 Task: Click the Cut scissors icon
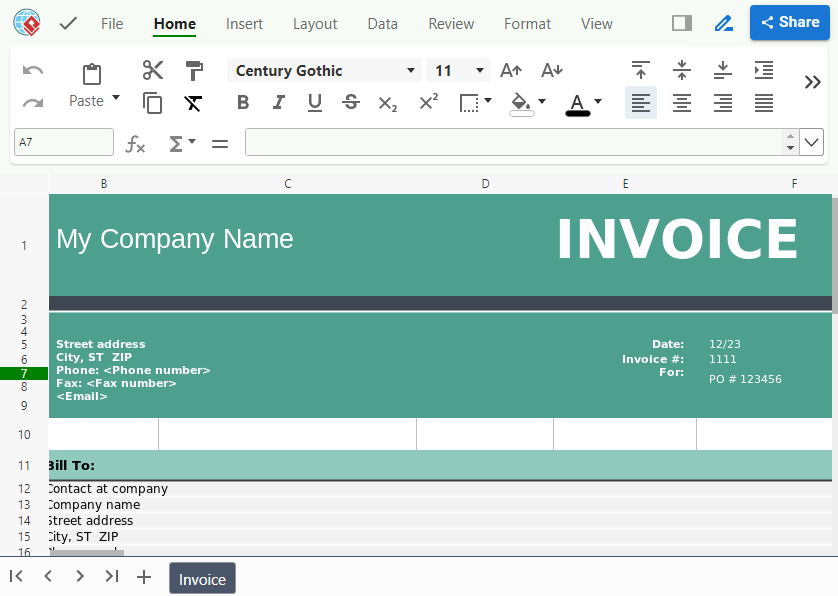coord(152,70)
